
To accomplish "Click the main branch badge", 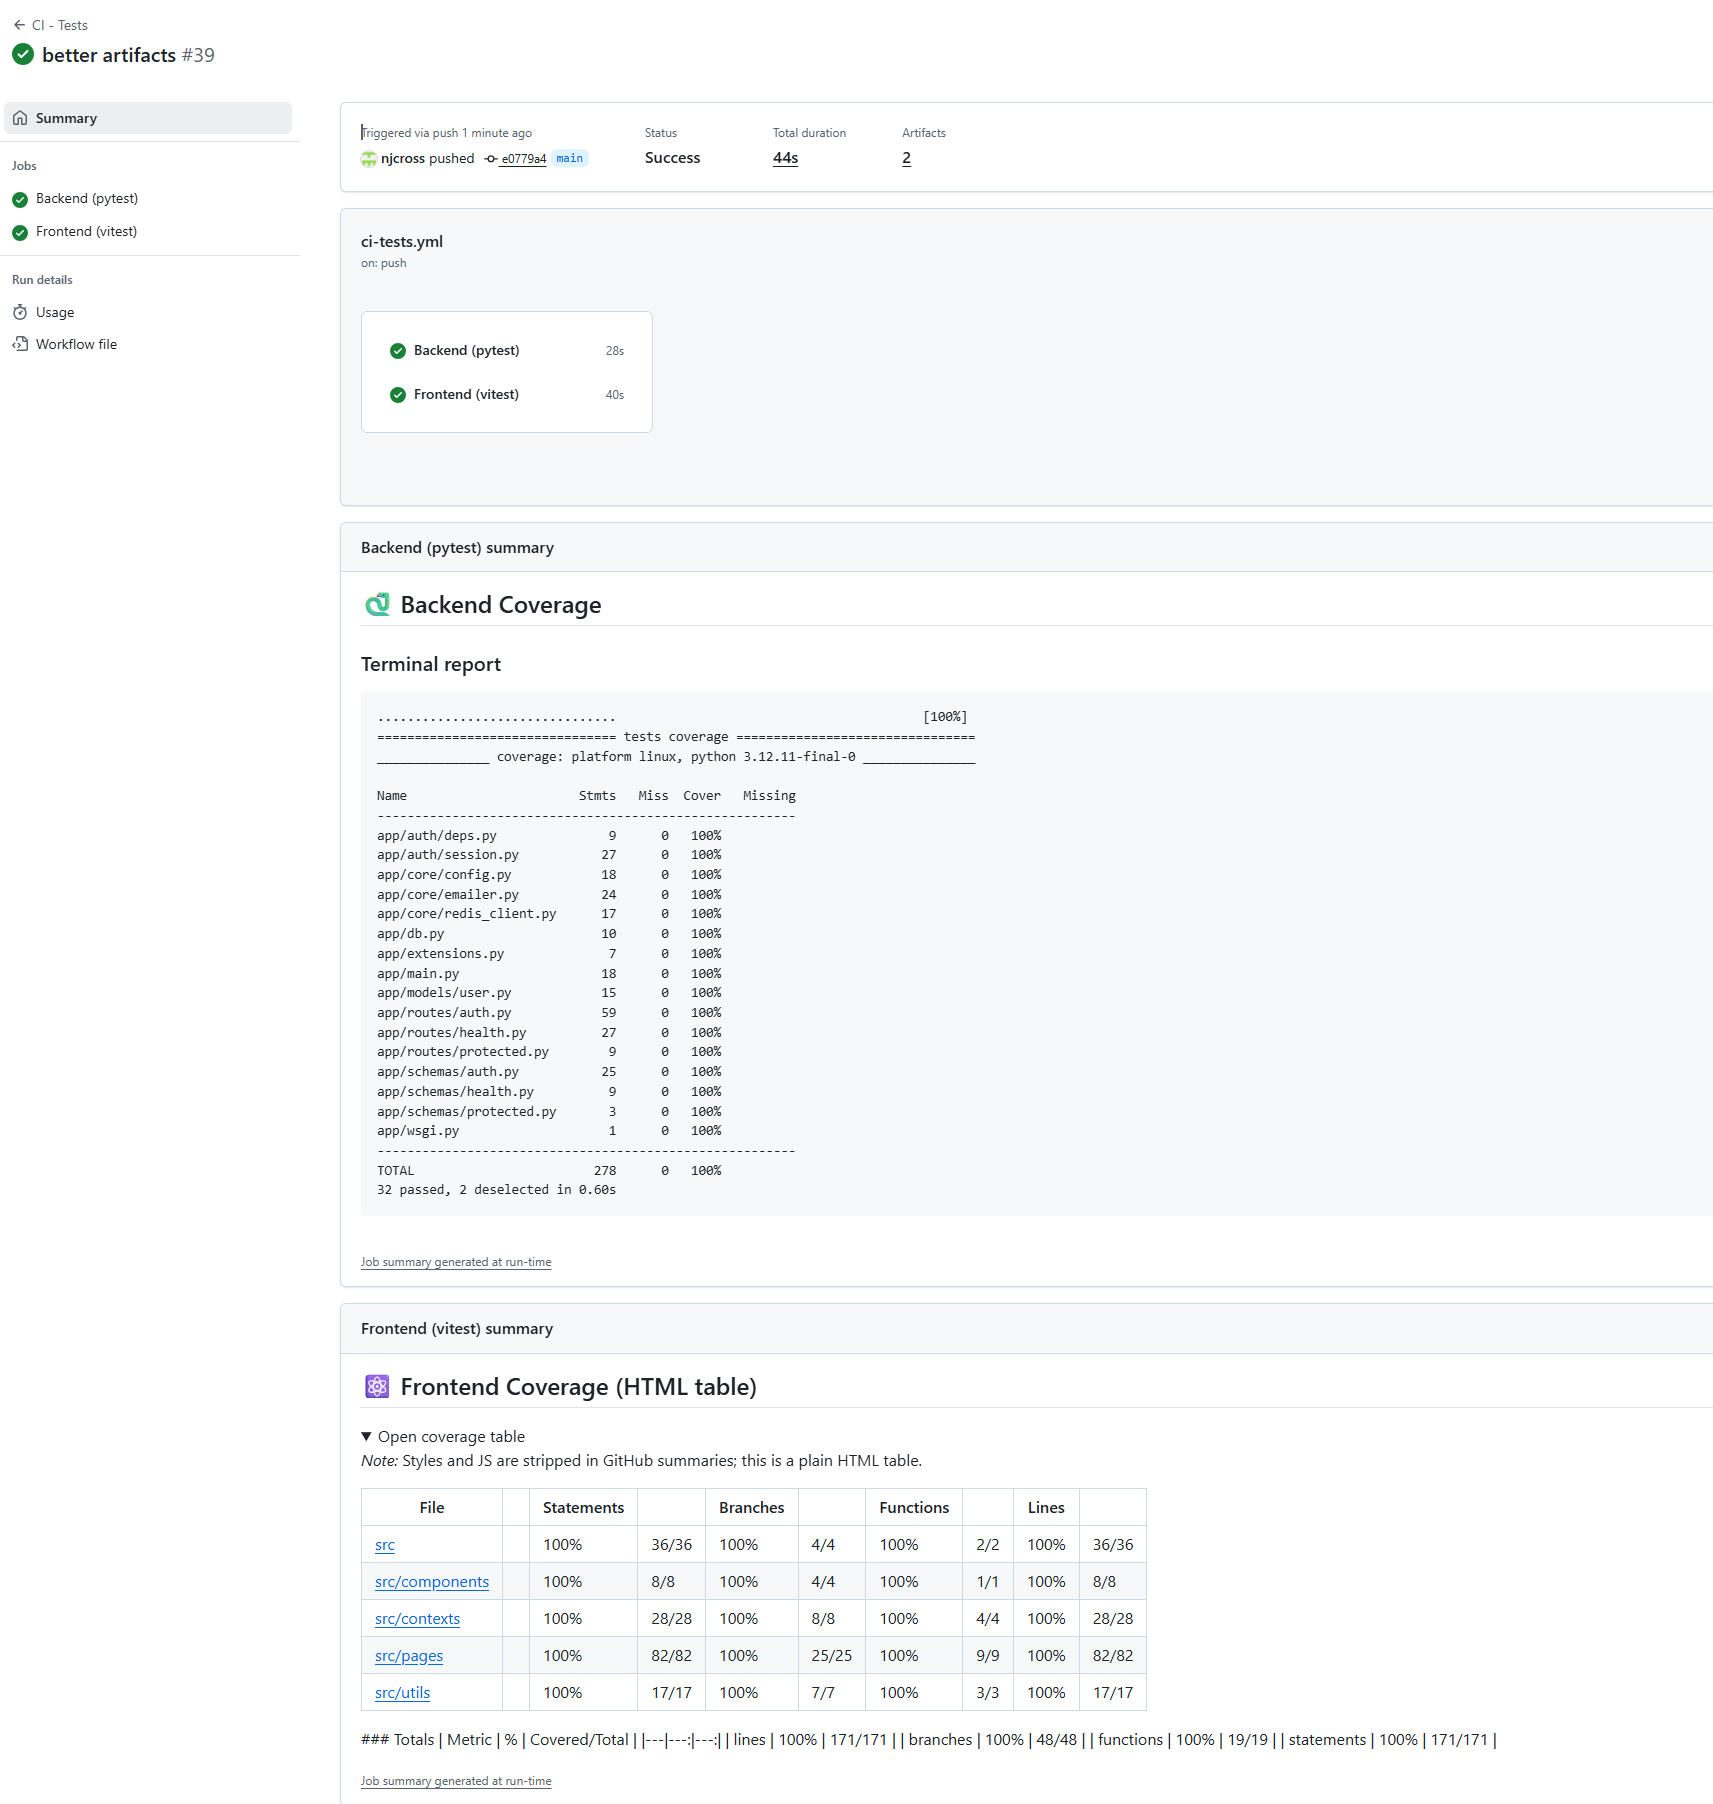I will 569,158.
